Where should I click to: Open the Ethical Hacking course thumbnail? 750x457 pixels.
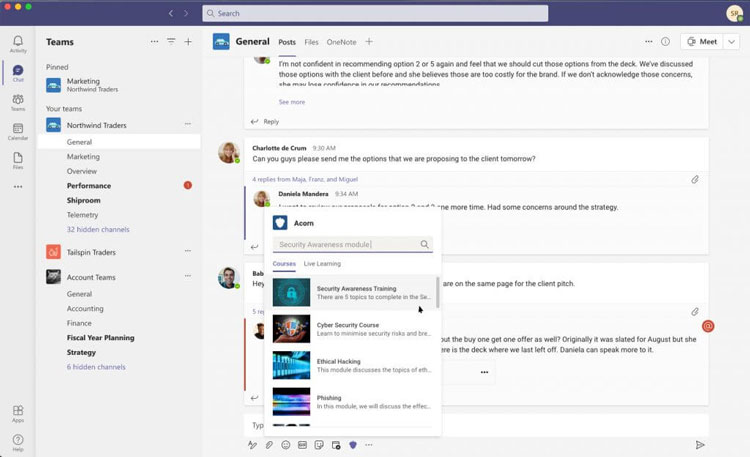click(291, 365)
